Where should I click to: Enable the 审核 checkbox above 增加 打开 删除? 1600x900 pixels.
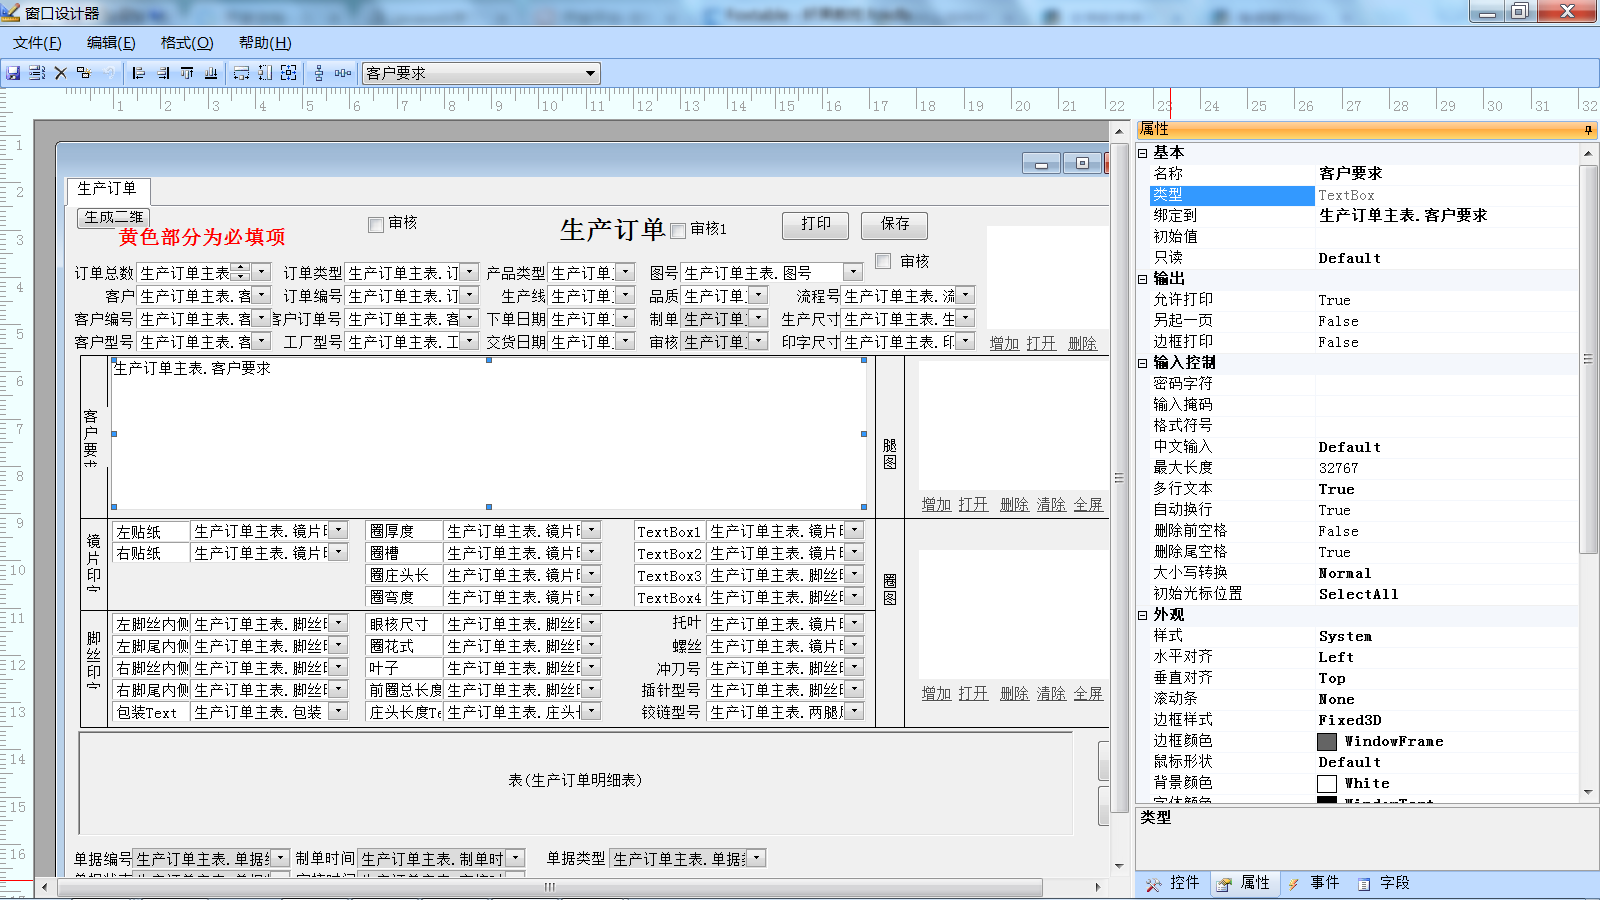(x=883, y=261)
